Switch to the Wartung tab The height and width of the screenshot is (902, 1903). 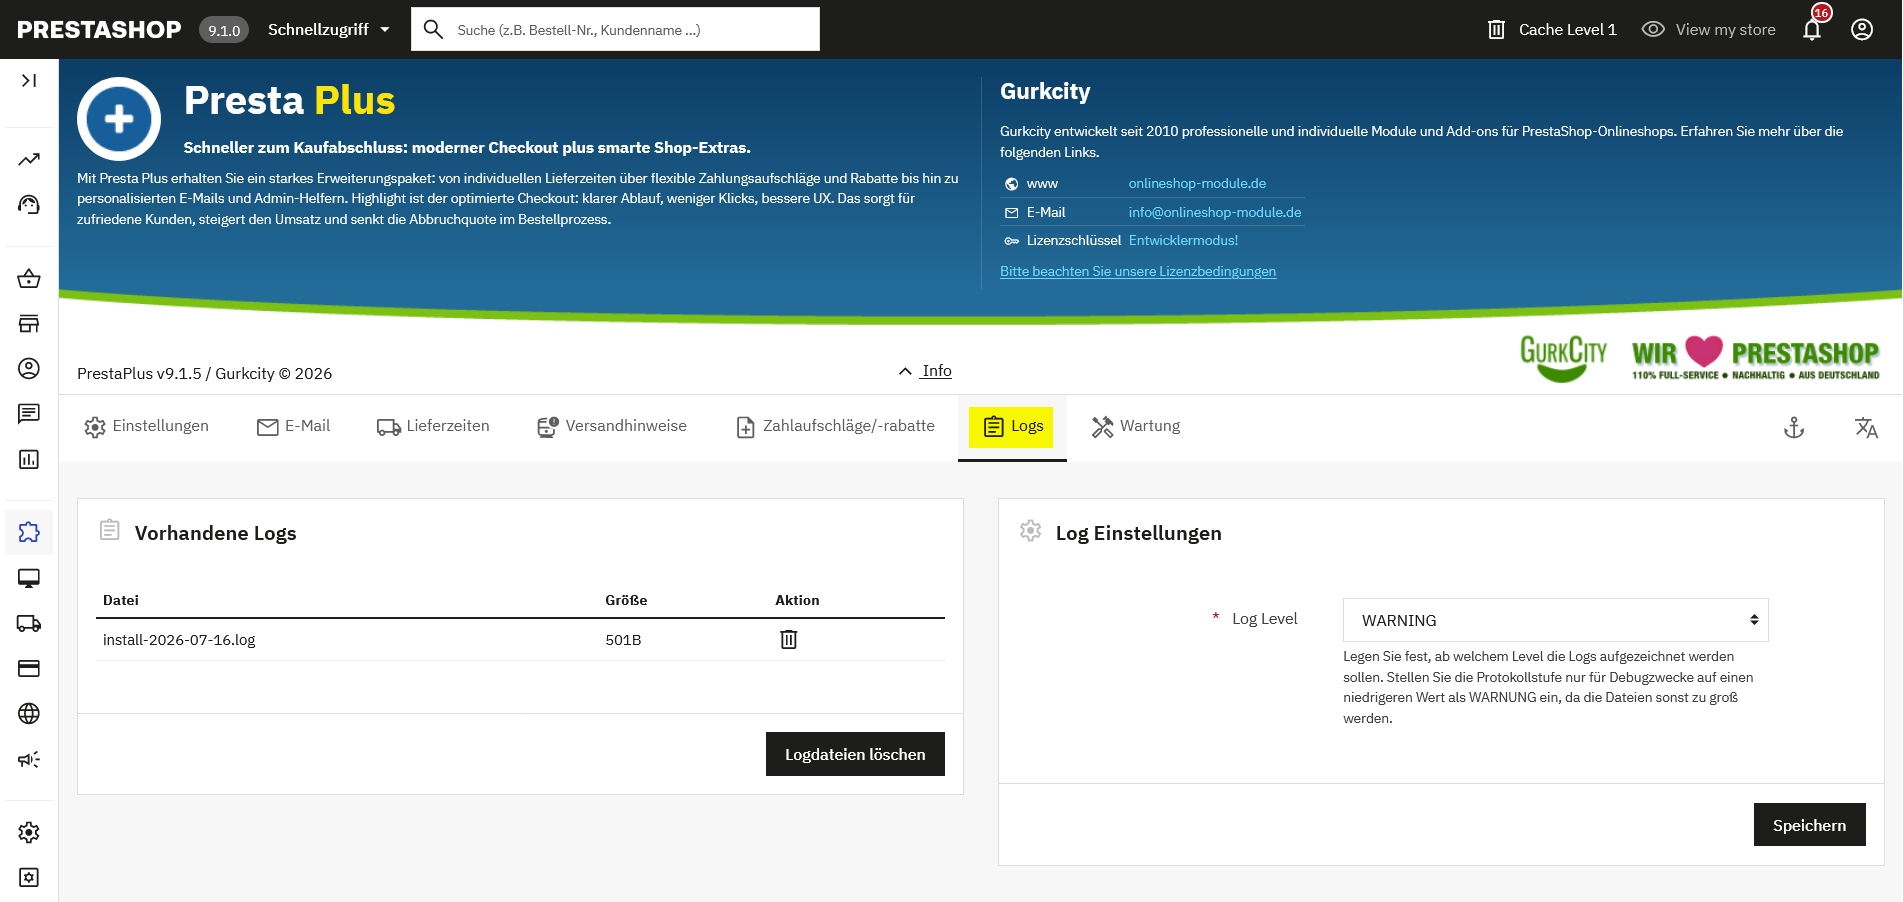point(1136,427)
